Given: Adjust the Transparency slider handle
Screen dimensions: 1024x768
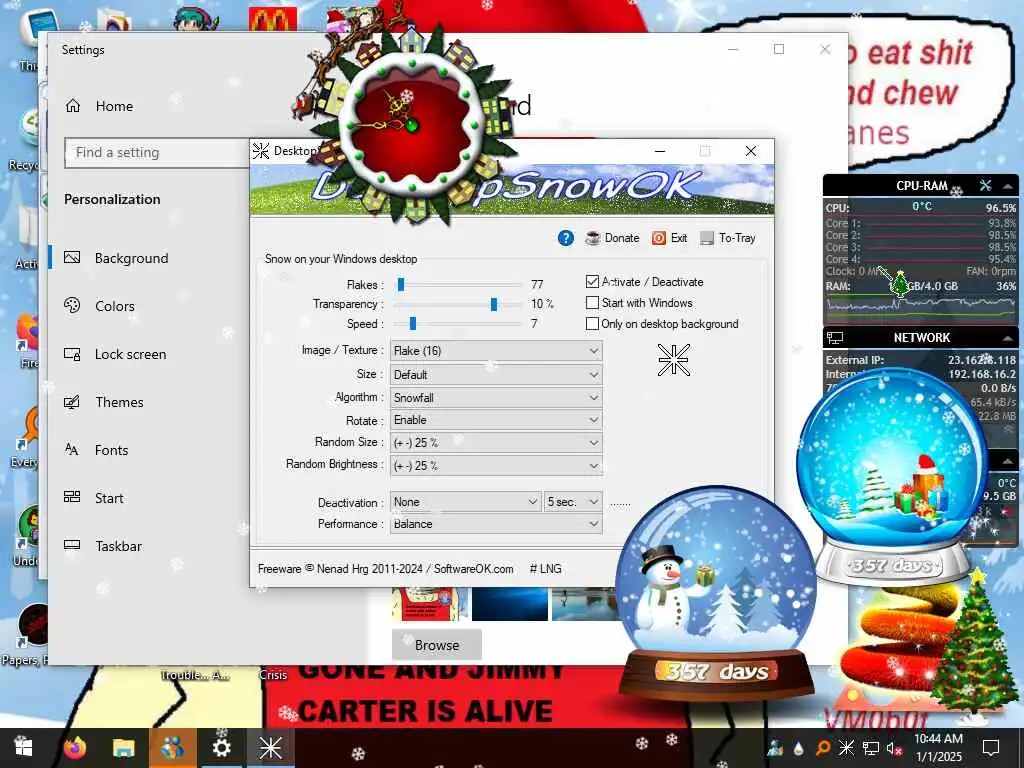Looking at the screenshot, I should [x=494, y=304].
